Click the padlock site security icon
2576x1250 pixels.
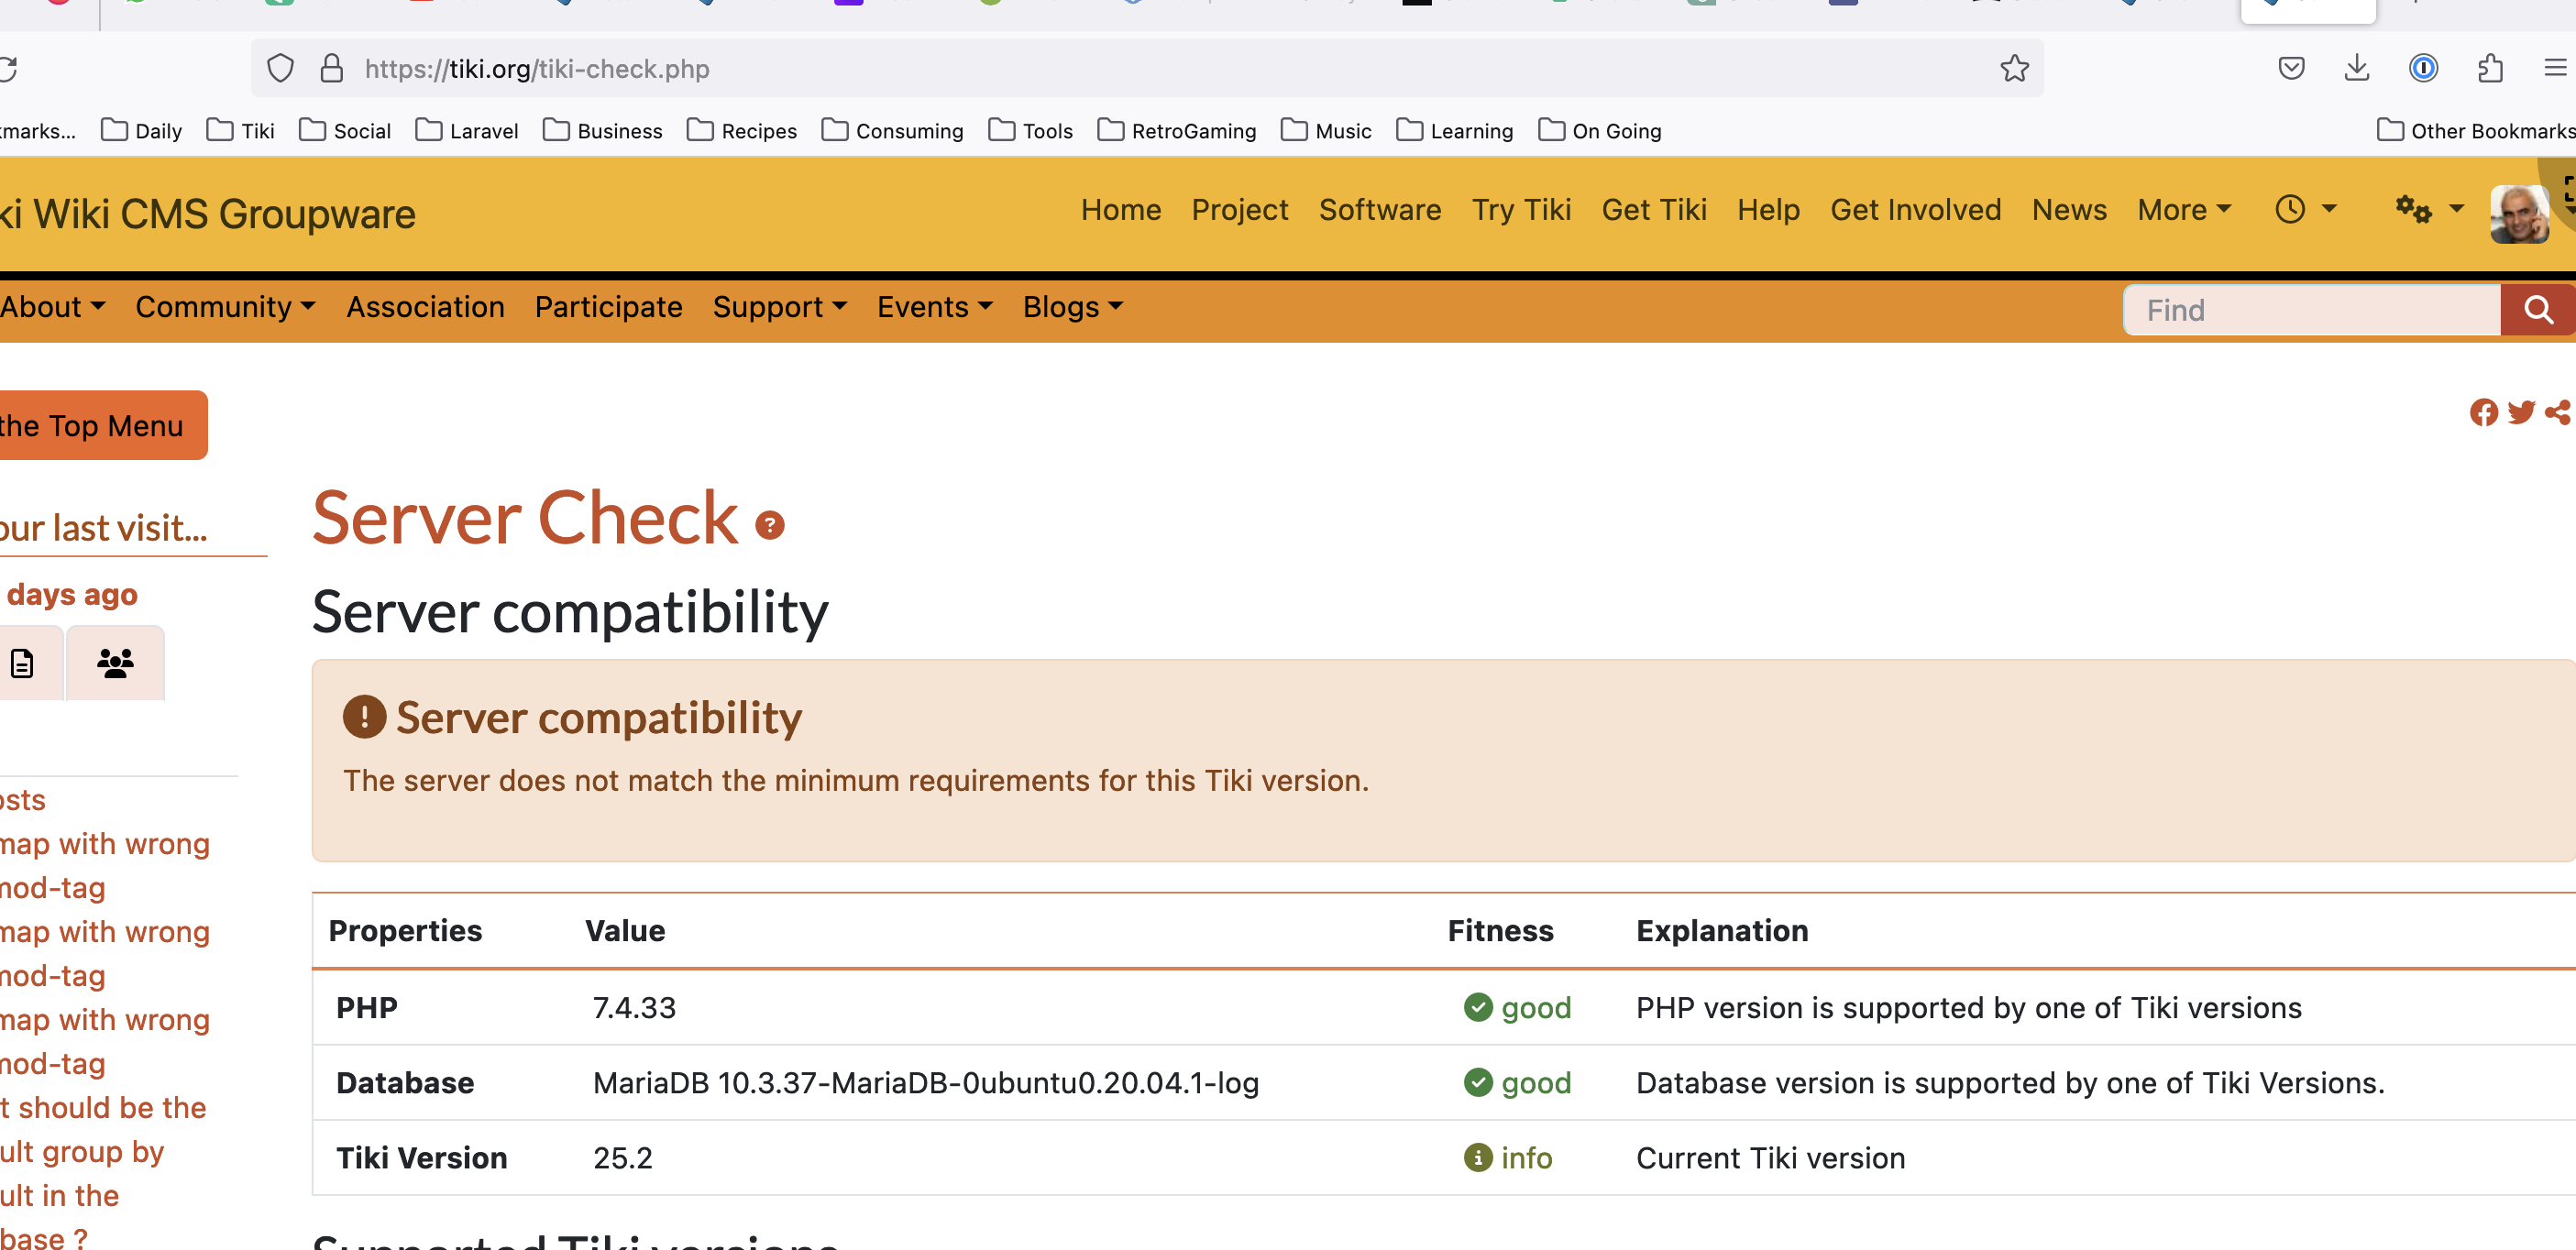tap(332, 69)
